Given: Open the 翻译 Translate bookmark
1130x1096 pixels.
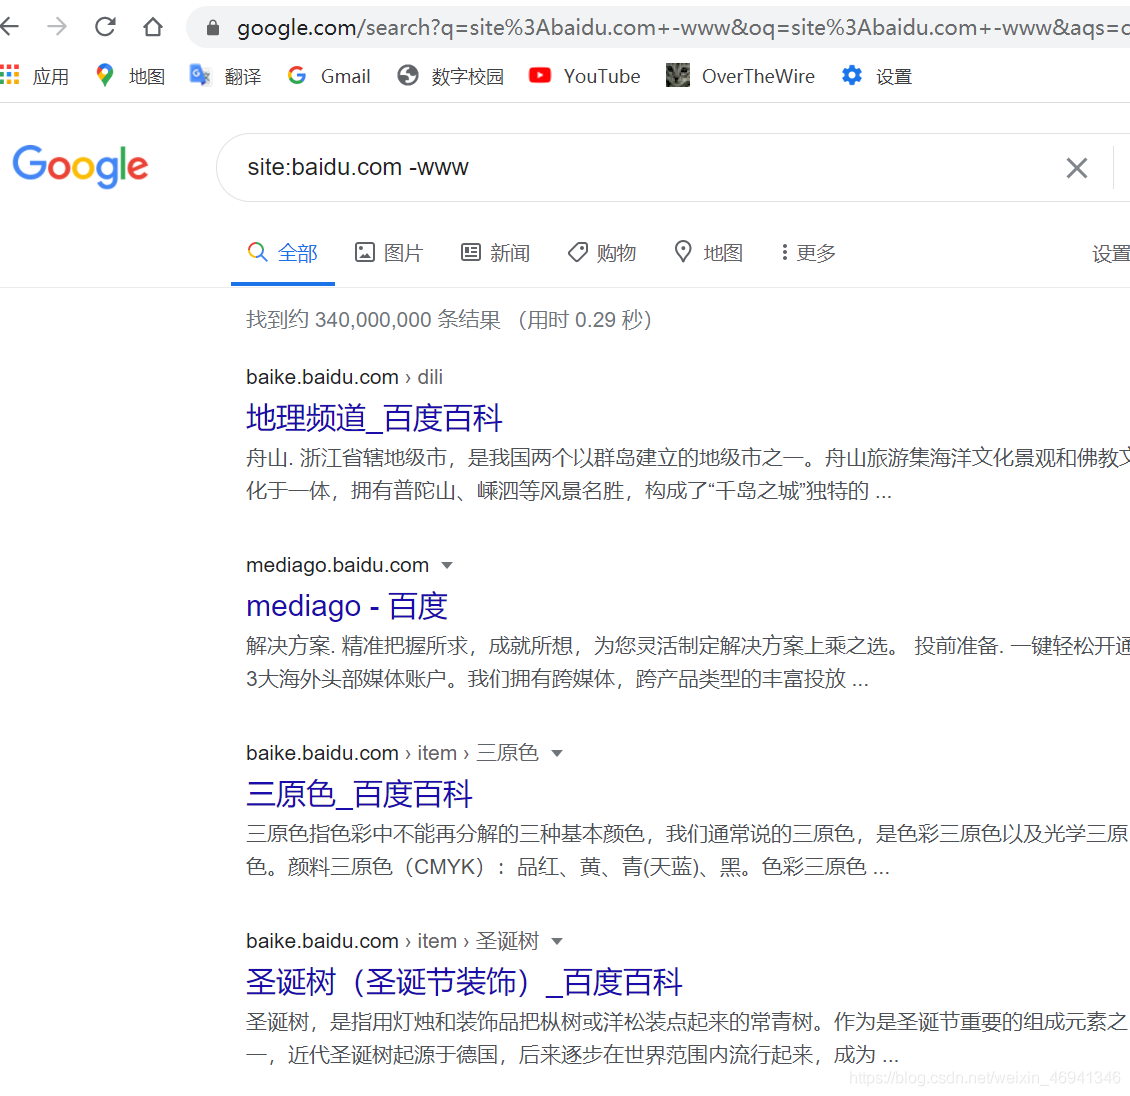Looking at the screenshot, I should (x=225, y=76).
